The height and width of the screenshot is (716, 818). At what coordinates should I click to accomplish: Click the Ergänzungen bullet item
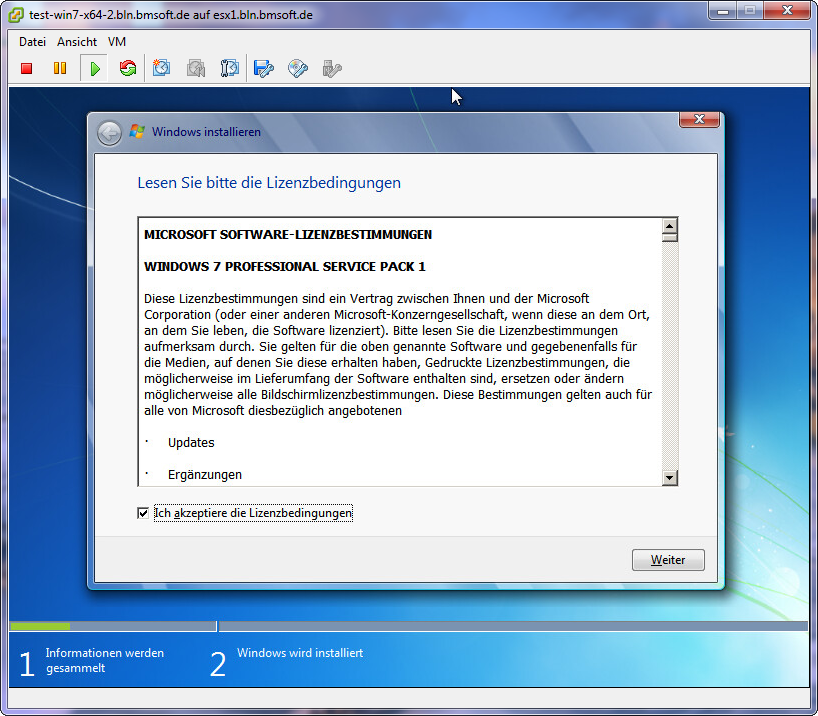pyautogui.click(x=204, y=475)
